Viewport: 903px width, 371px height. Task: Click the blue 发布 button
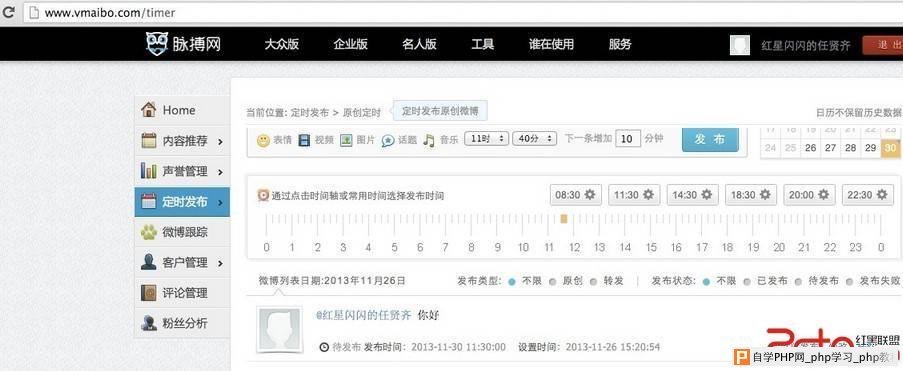pos(710,139)
